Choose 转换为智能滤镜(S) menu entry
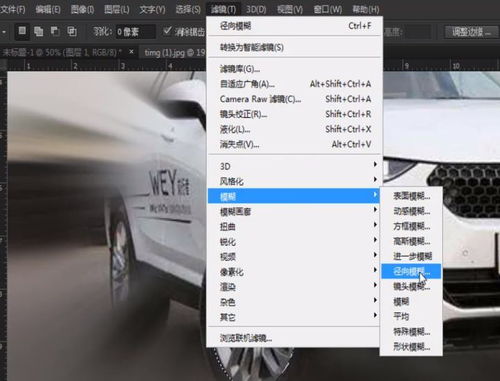Image resolution: width=500 pixels, height=381 pixels. pyautogui.click(x=294, y=47)
